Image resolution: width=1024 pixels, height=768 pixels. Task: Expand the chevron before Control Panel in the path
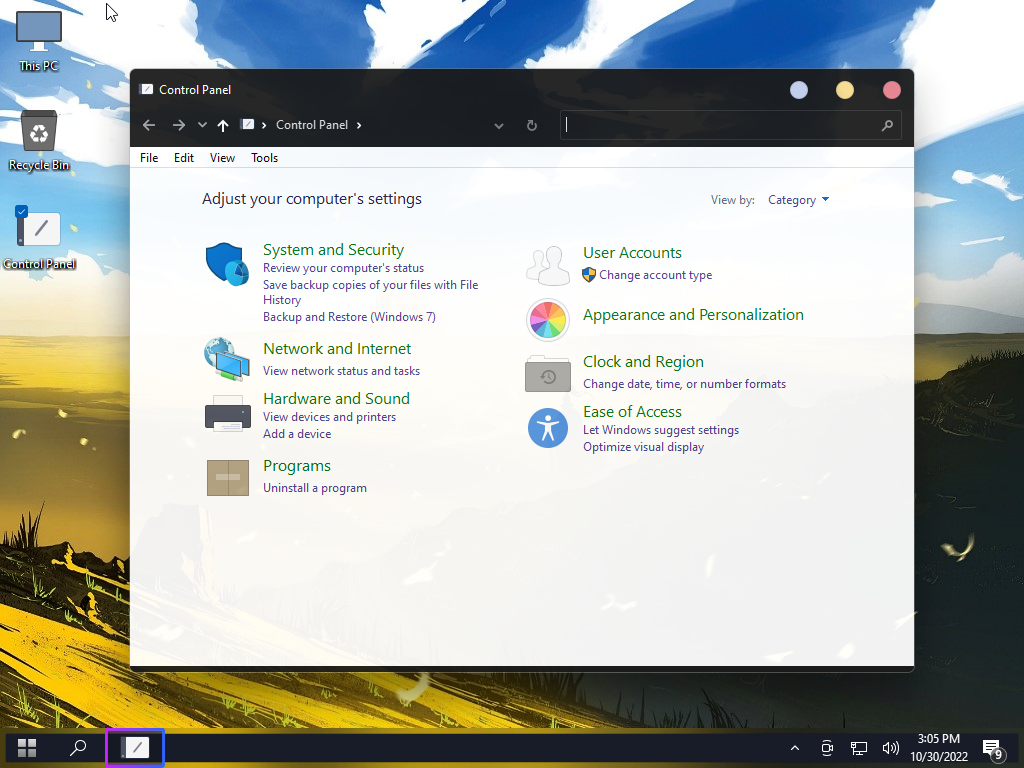(x=264, y=125)
